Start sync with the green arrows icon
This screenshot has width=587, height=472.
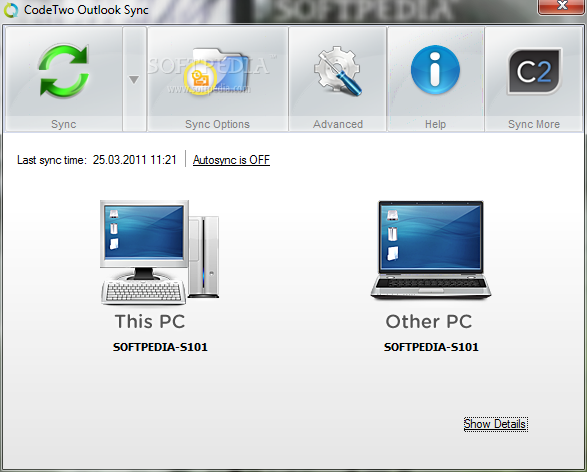point(64,70)
